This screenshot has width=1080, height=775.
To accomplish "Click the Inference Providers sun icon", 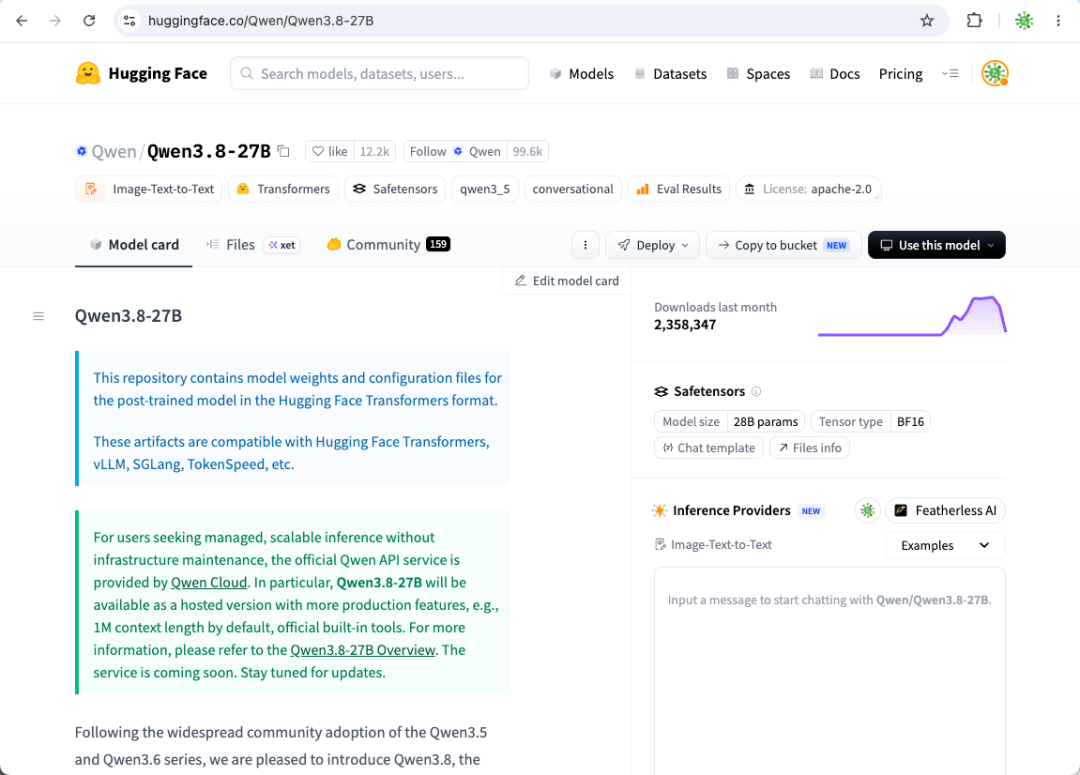I will coord(660,510).
